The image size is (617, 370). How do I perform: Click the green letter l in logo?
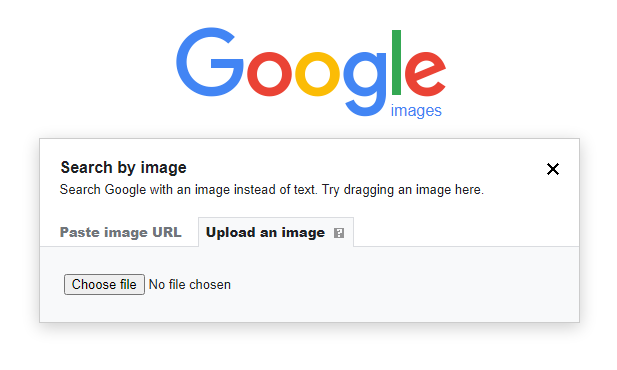click(396, 63)
